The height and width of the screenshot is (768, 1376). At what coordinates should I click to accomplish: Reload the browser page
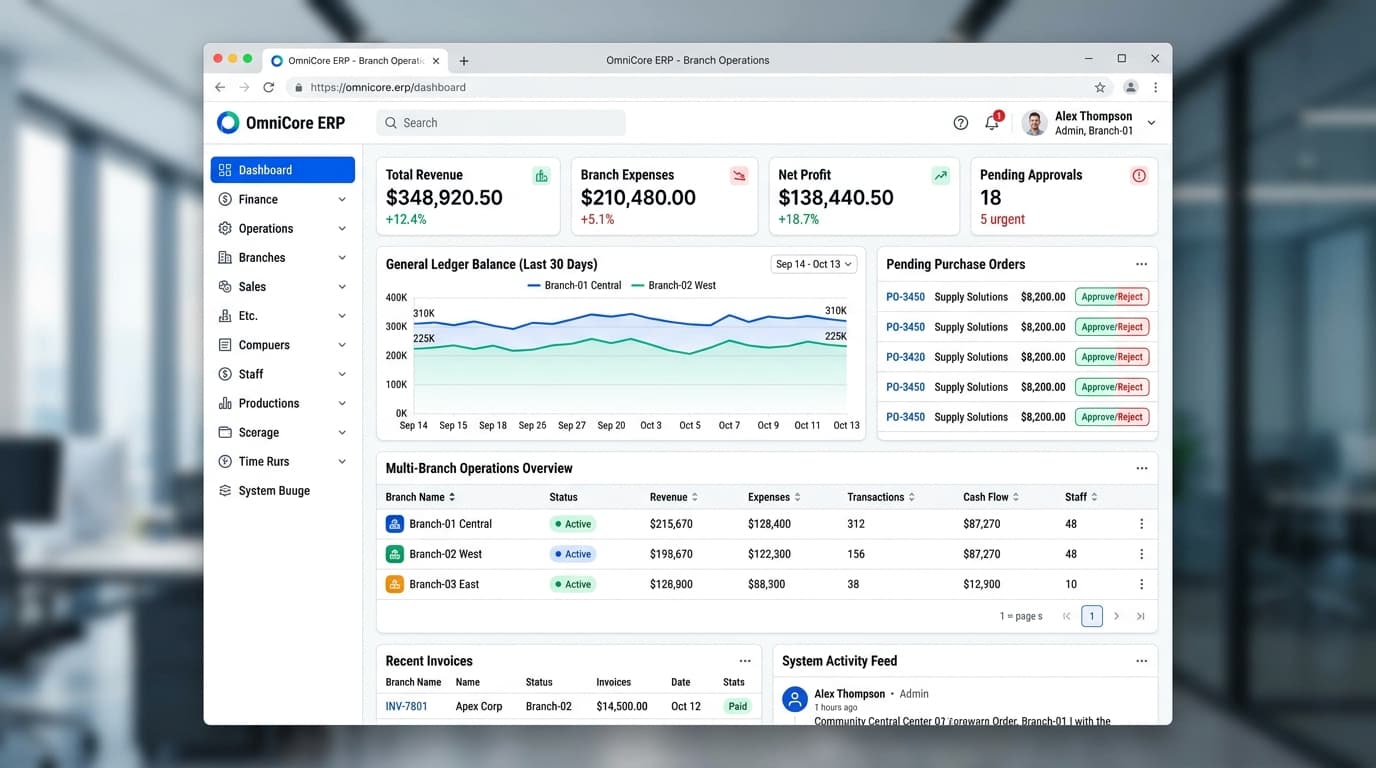pyautogui.click(x=268, y=87)
